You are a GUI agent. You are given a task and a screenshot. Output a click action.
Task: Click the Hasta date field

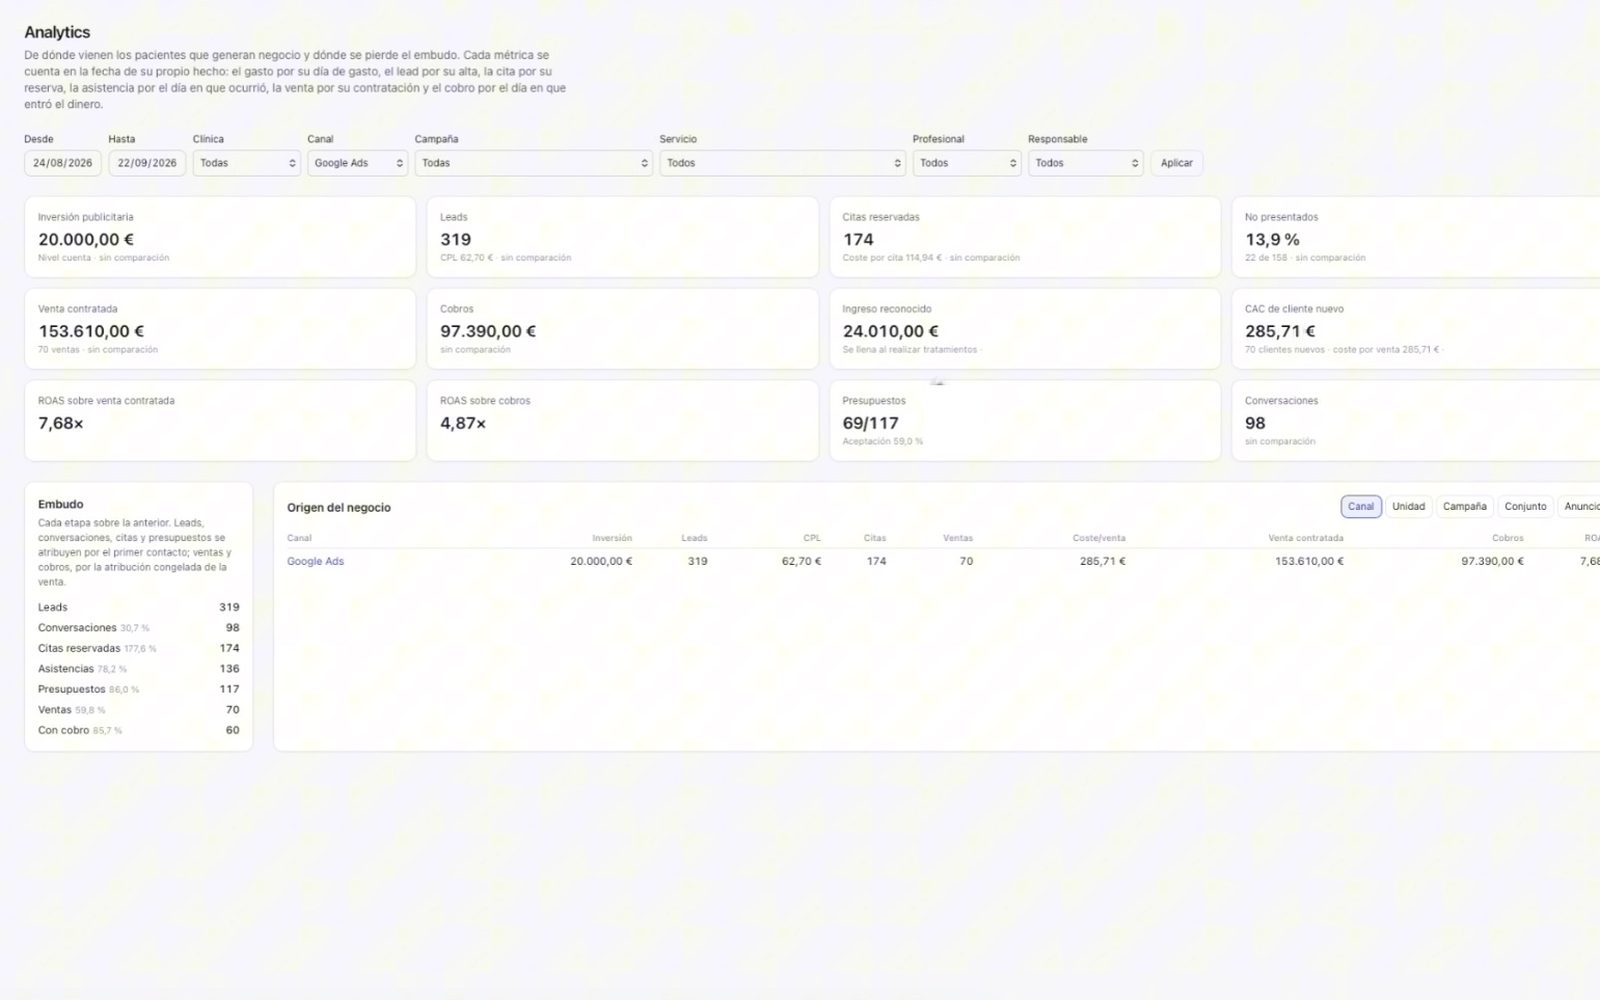(x=147, y=163)
